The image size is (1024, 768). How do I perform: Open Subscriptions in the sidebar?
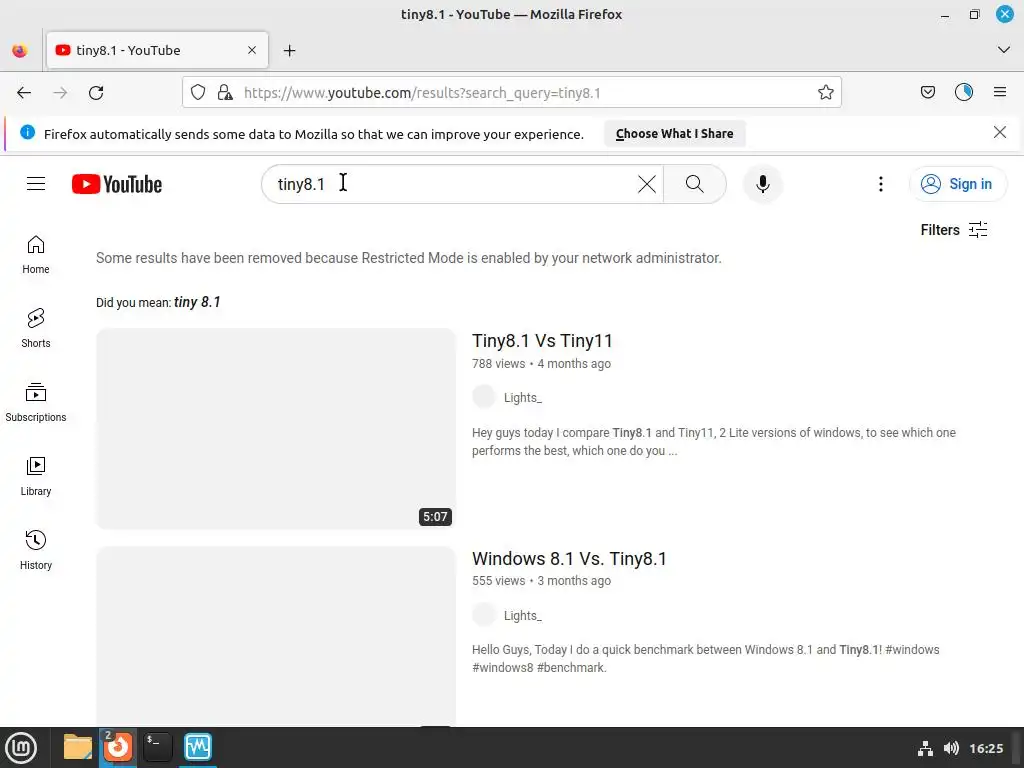(36, 402)
